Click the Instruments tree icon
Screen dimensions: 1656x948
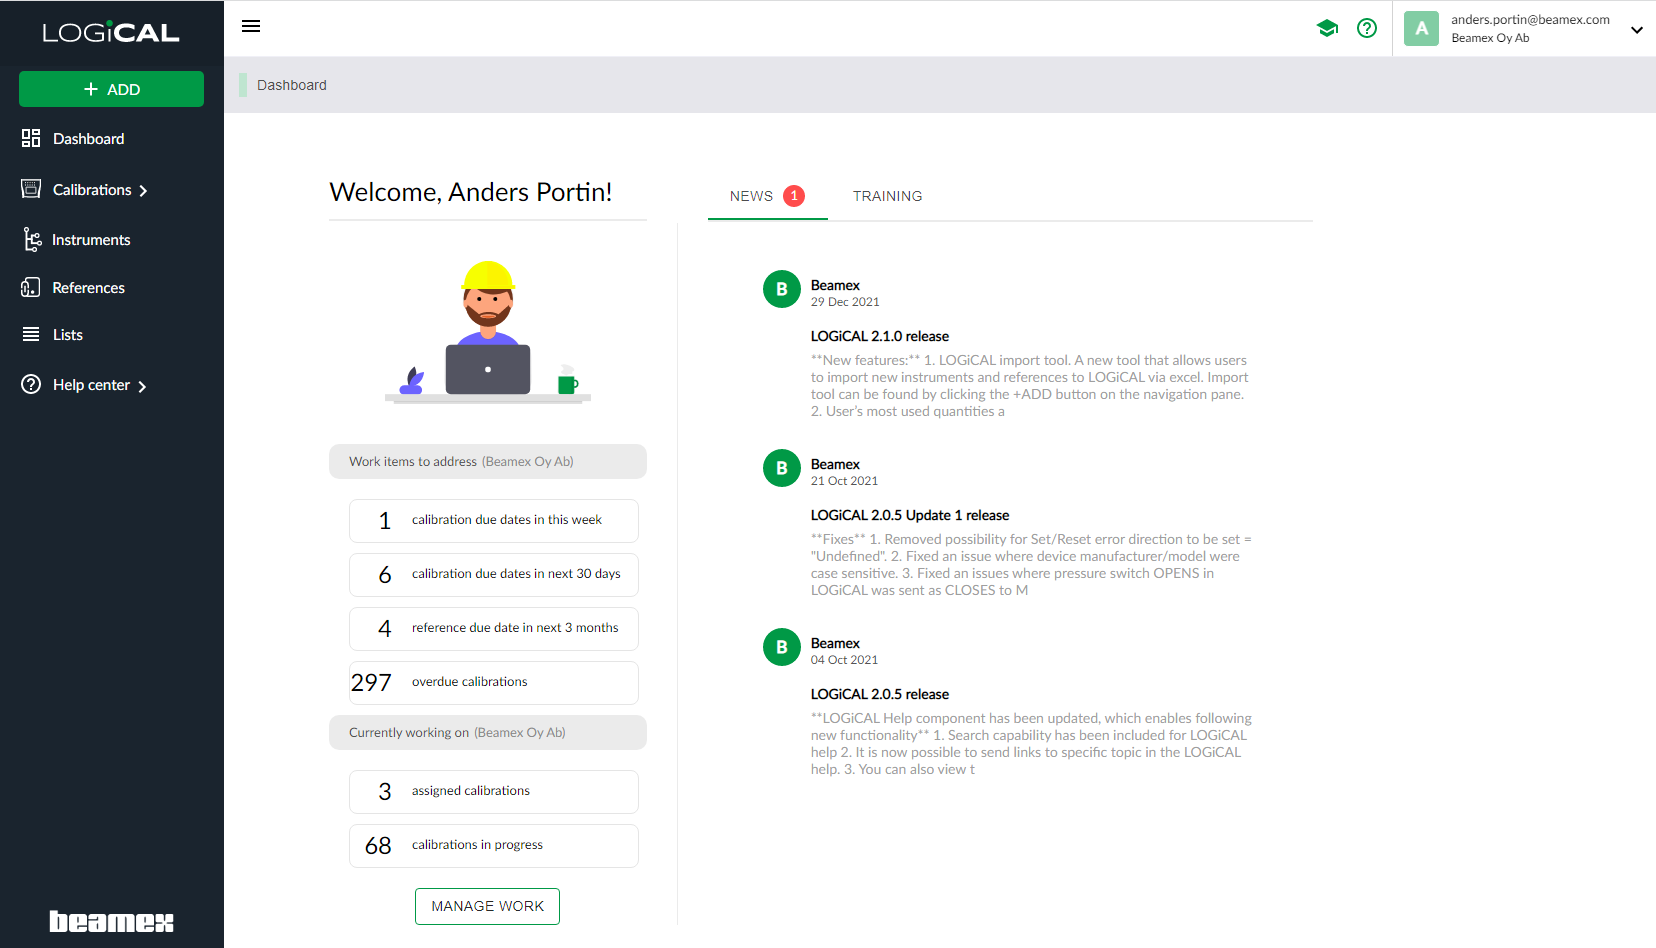point(32,239)
